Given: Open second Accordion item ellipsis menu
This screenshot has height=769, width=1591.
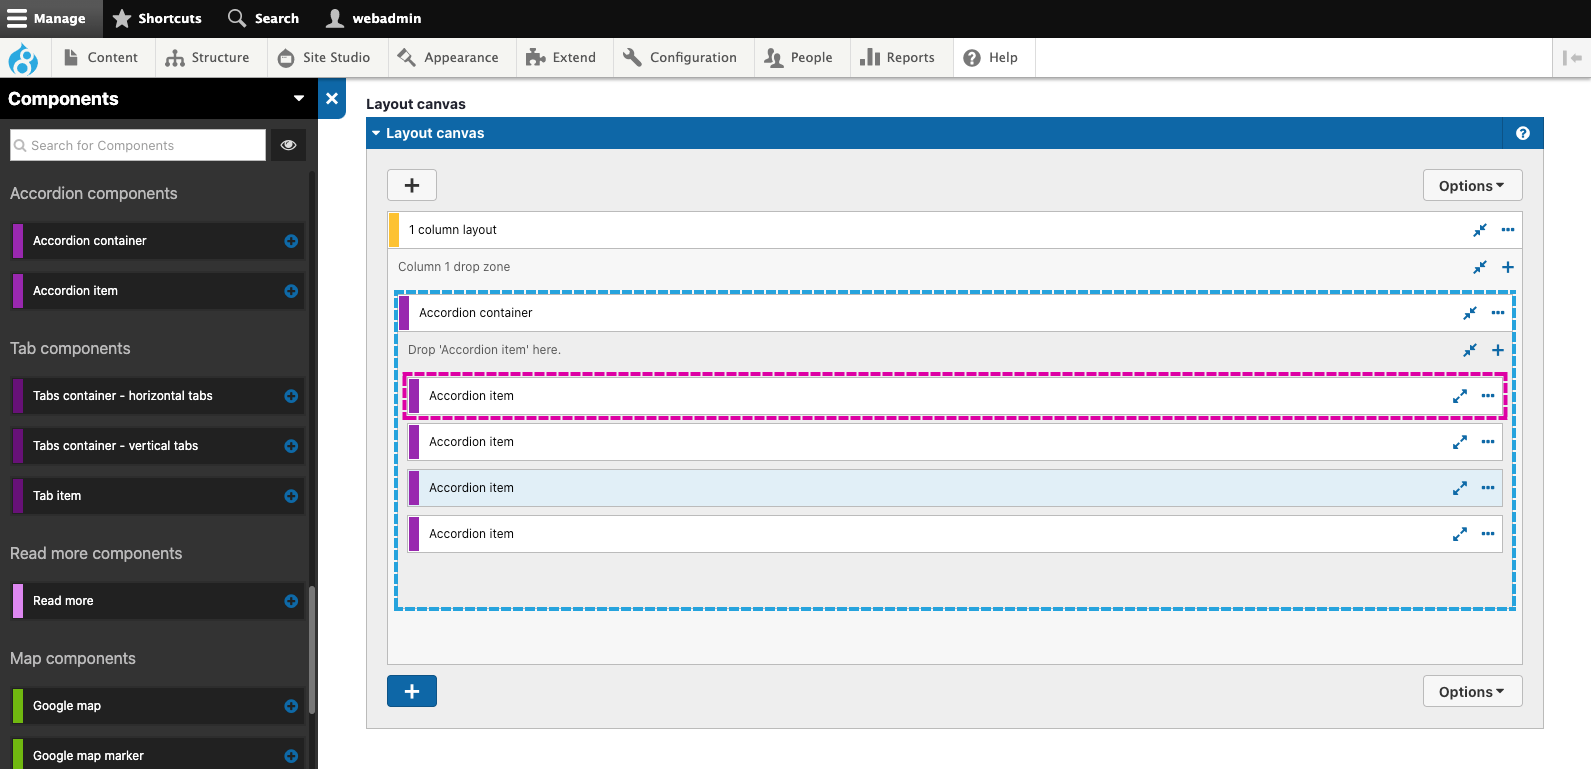Looking at the screenshot, I should point(1488,442).
